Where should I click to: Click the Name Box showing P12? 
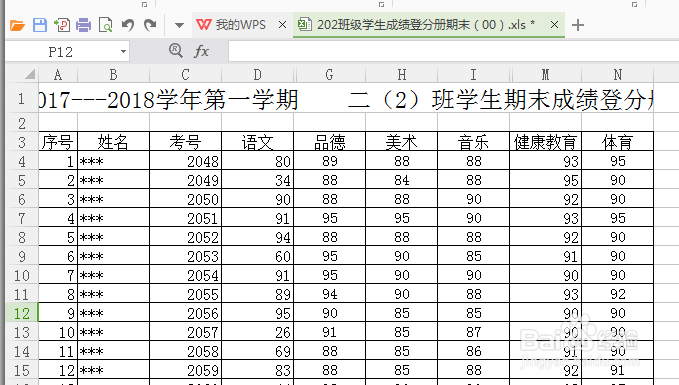click(x=61, y=52)
